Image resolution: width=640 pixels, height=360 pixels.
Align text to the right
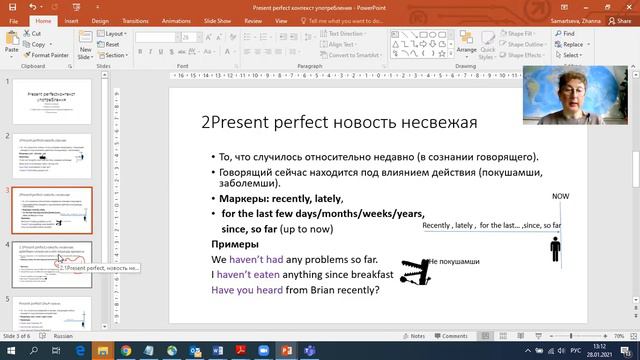click(268, 52)
